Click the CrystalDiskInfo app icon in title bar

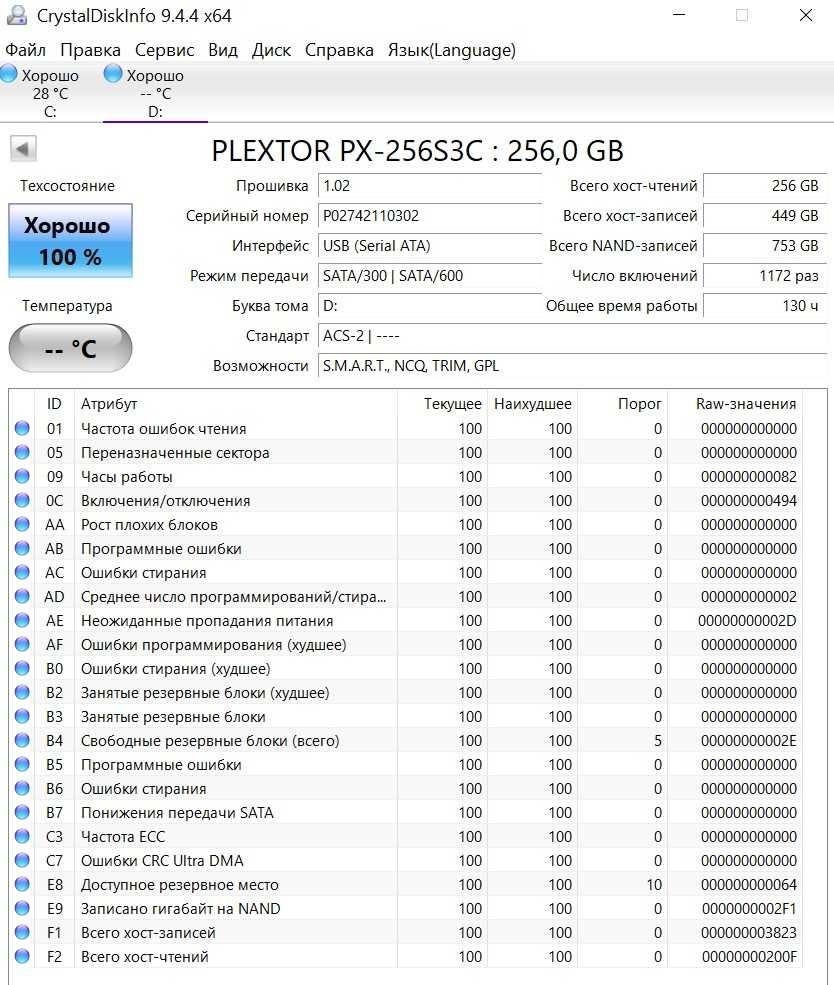pyautogui.click(x=16, y=15)
